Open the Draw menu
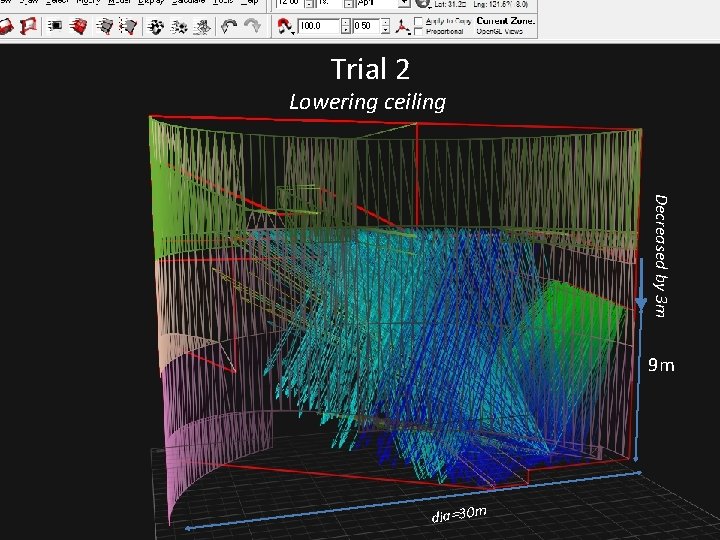The height and width of the screenshot is (540, 720). pos(31,2)
